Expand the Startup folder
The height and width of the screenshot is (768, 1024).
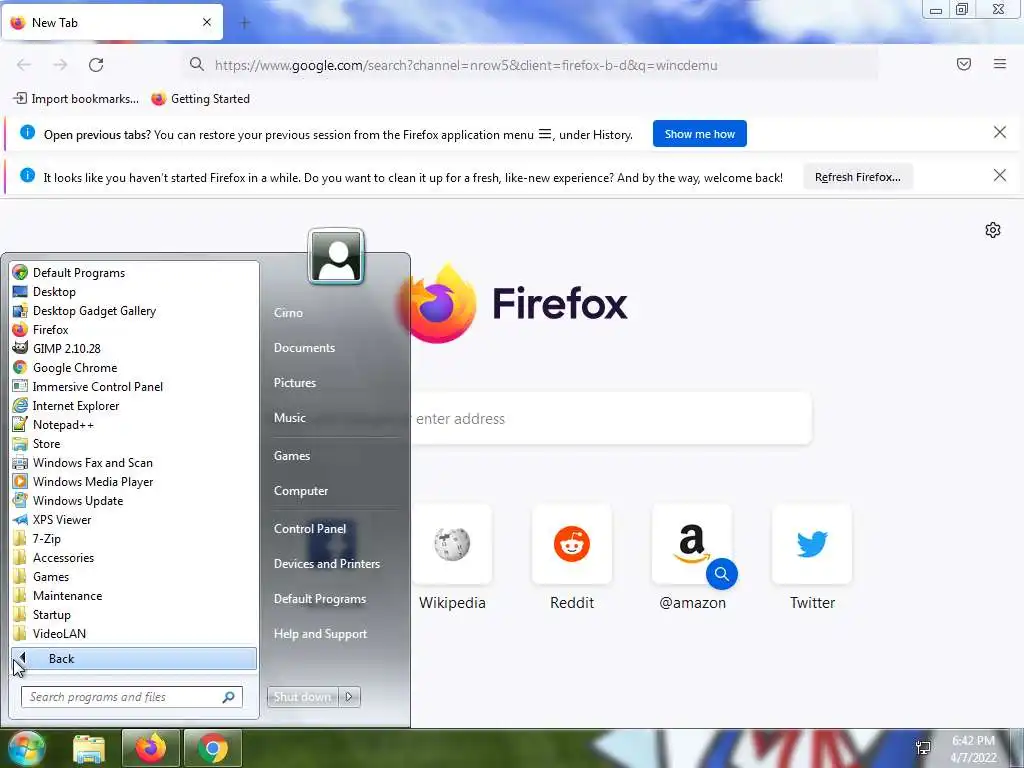pos(134,613)
